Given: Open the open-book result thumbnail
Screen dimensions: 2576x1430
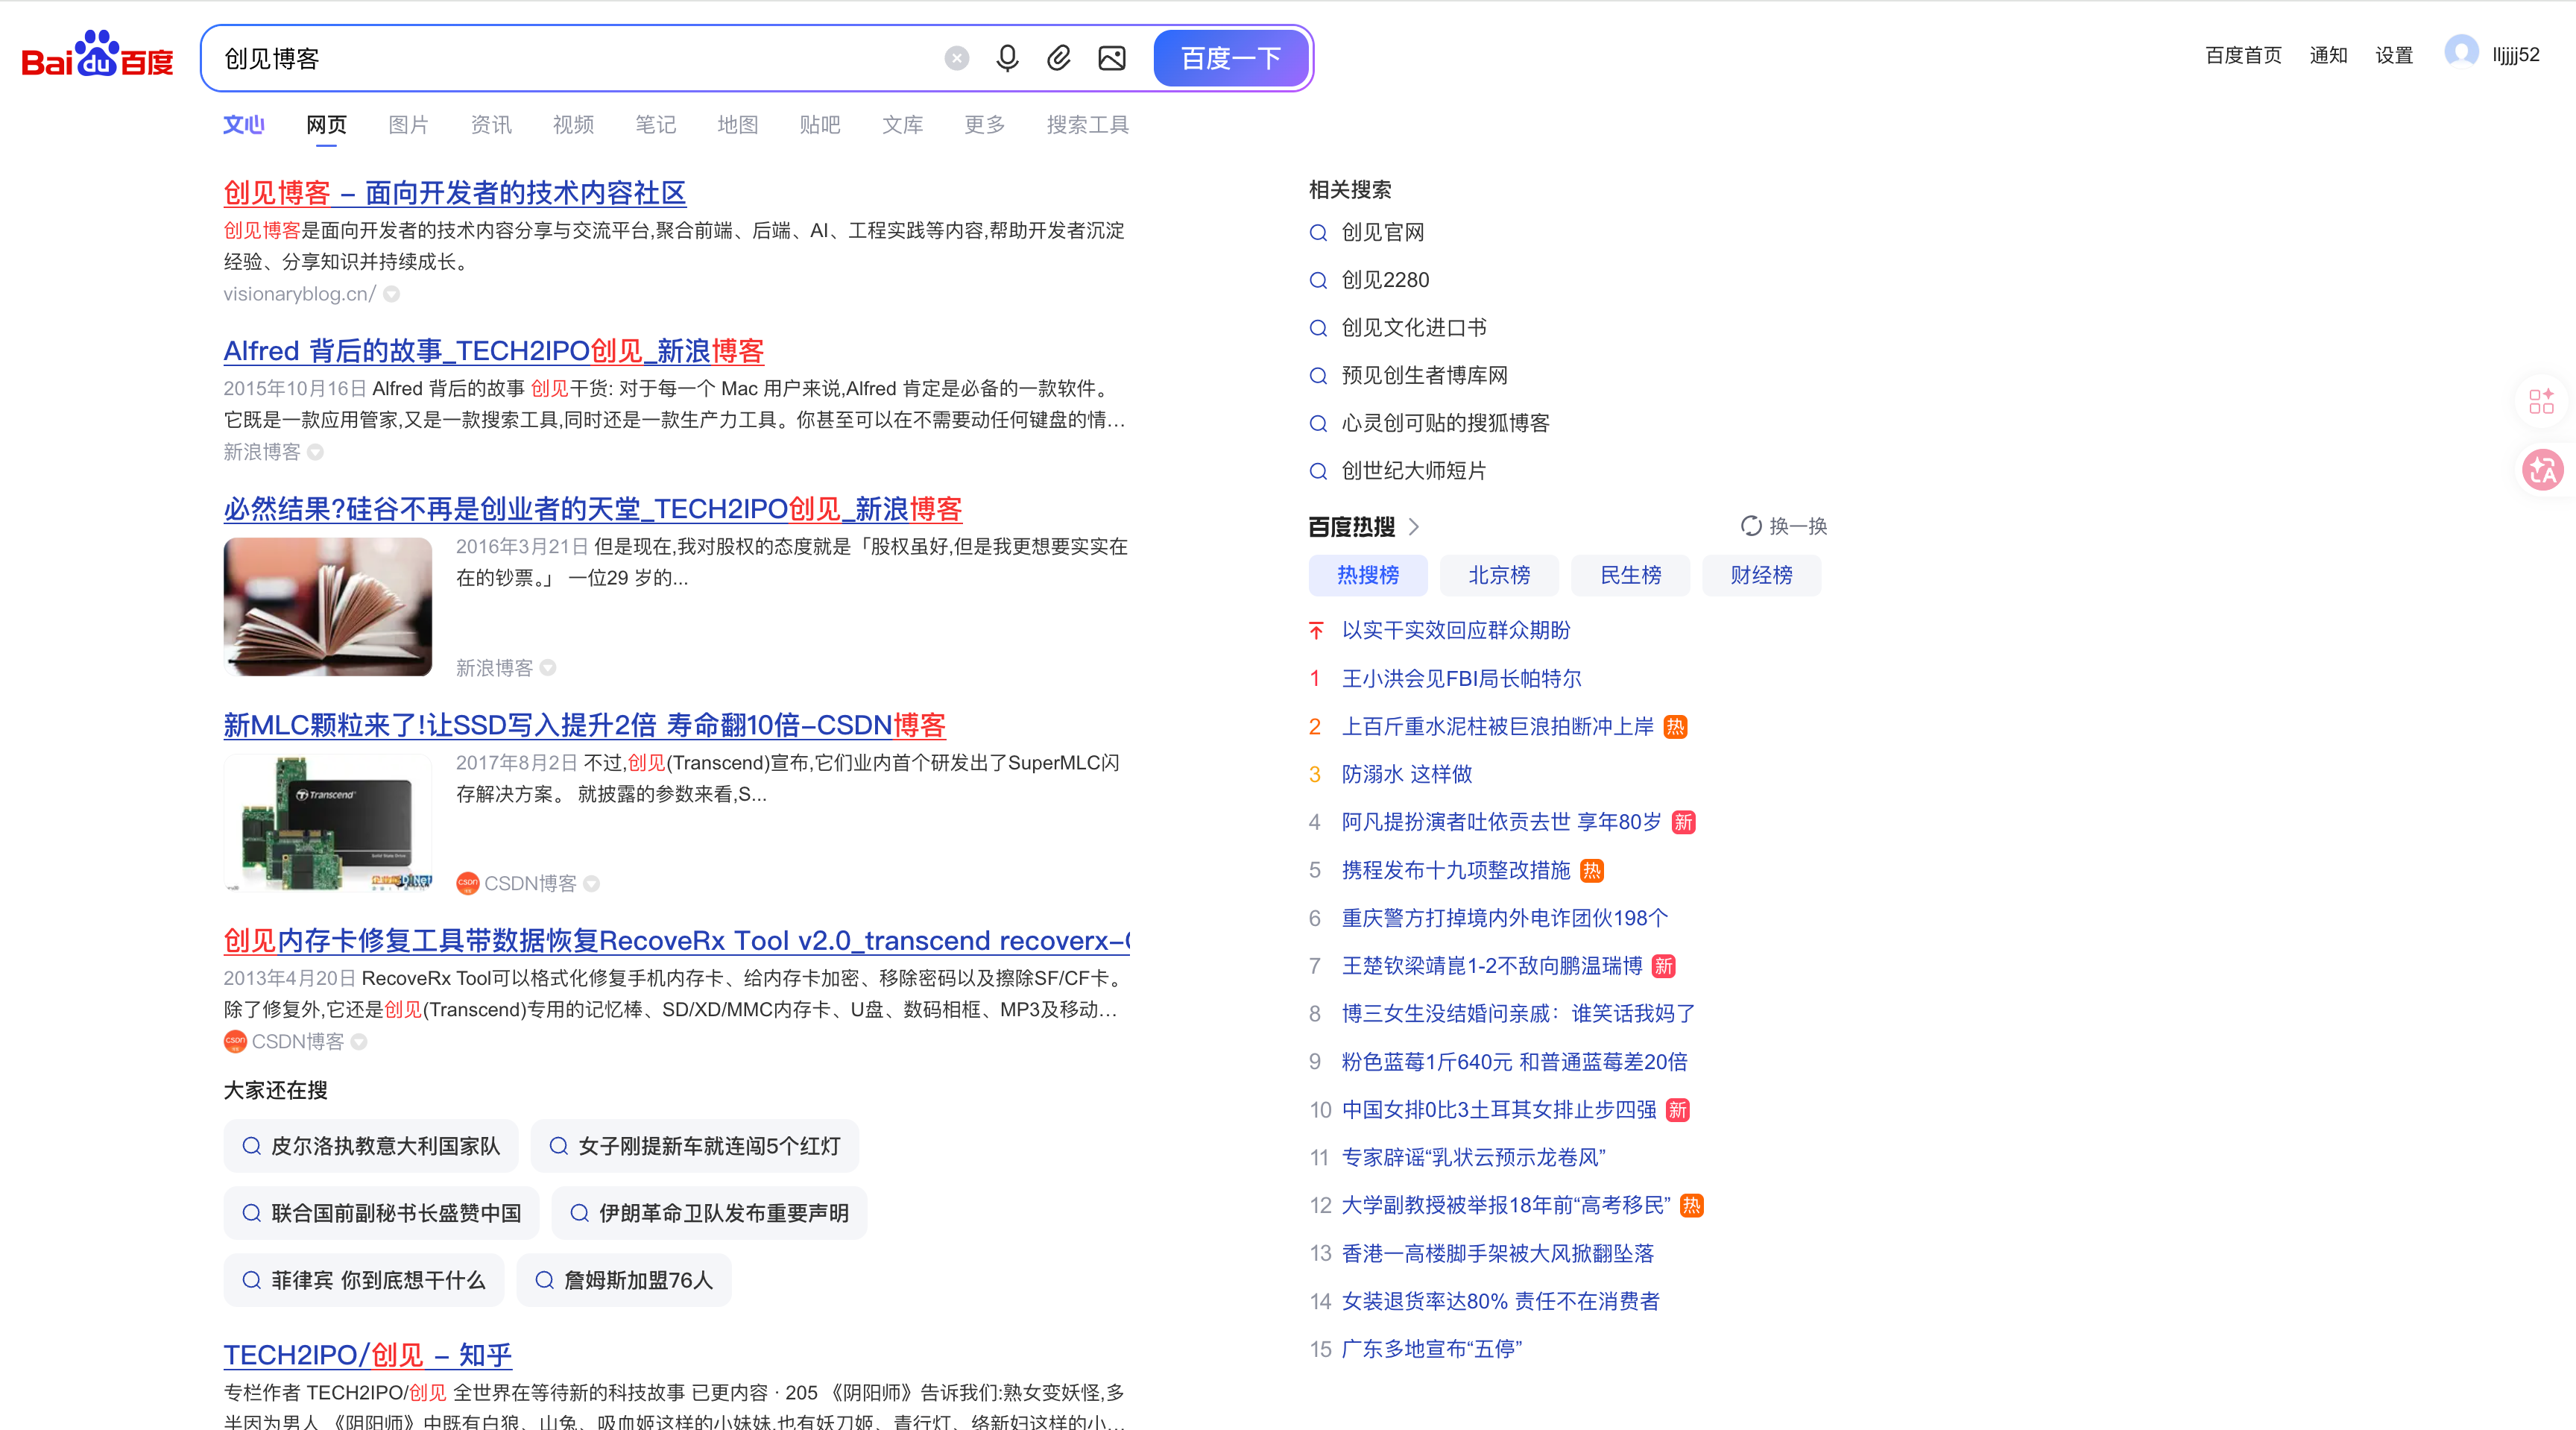Looking at the screenshot, I should click(328, 607).
